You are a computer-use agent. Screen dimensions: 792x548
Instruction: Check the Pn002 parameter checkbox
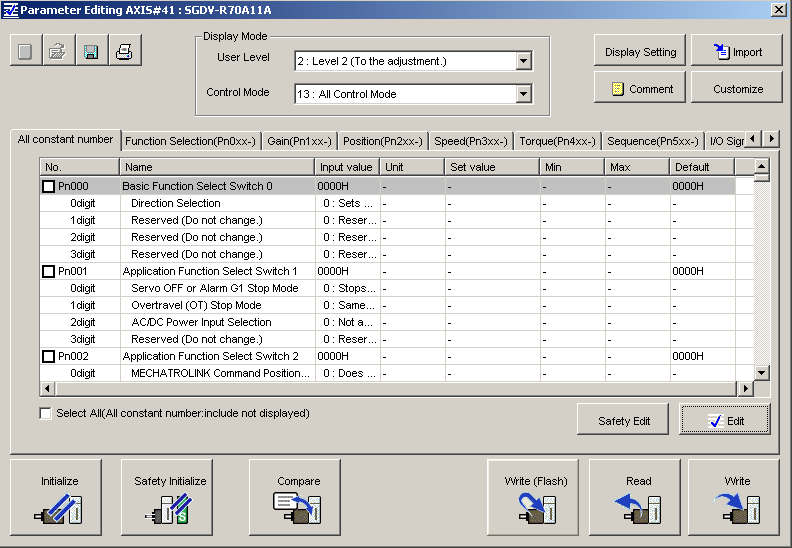point(48,356)
